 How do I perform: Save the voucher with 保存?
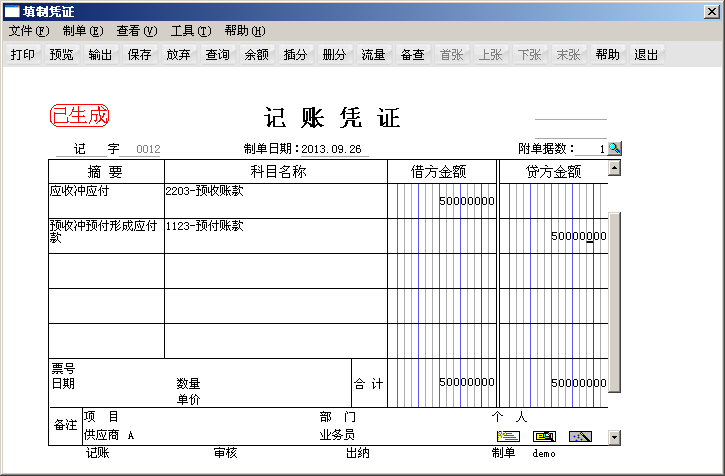[139, 55]
